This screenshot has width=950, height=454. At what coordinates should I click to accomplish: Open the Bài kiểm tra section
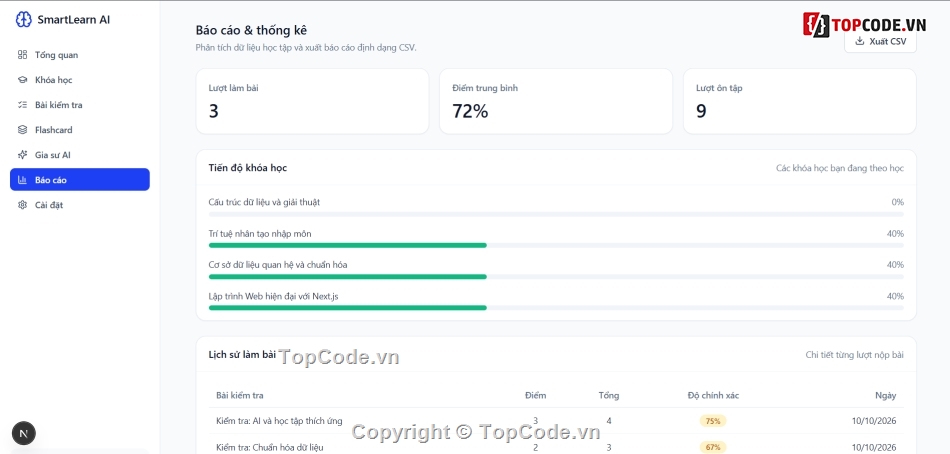[x=79, y=105]
